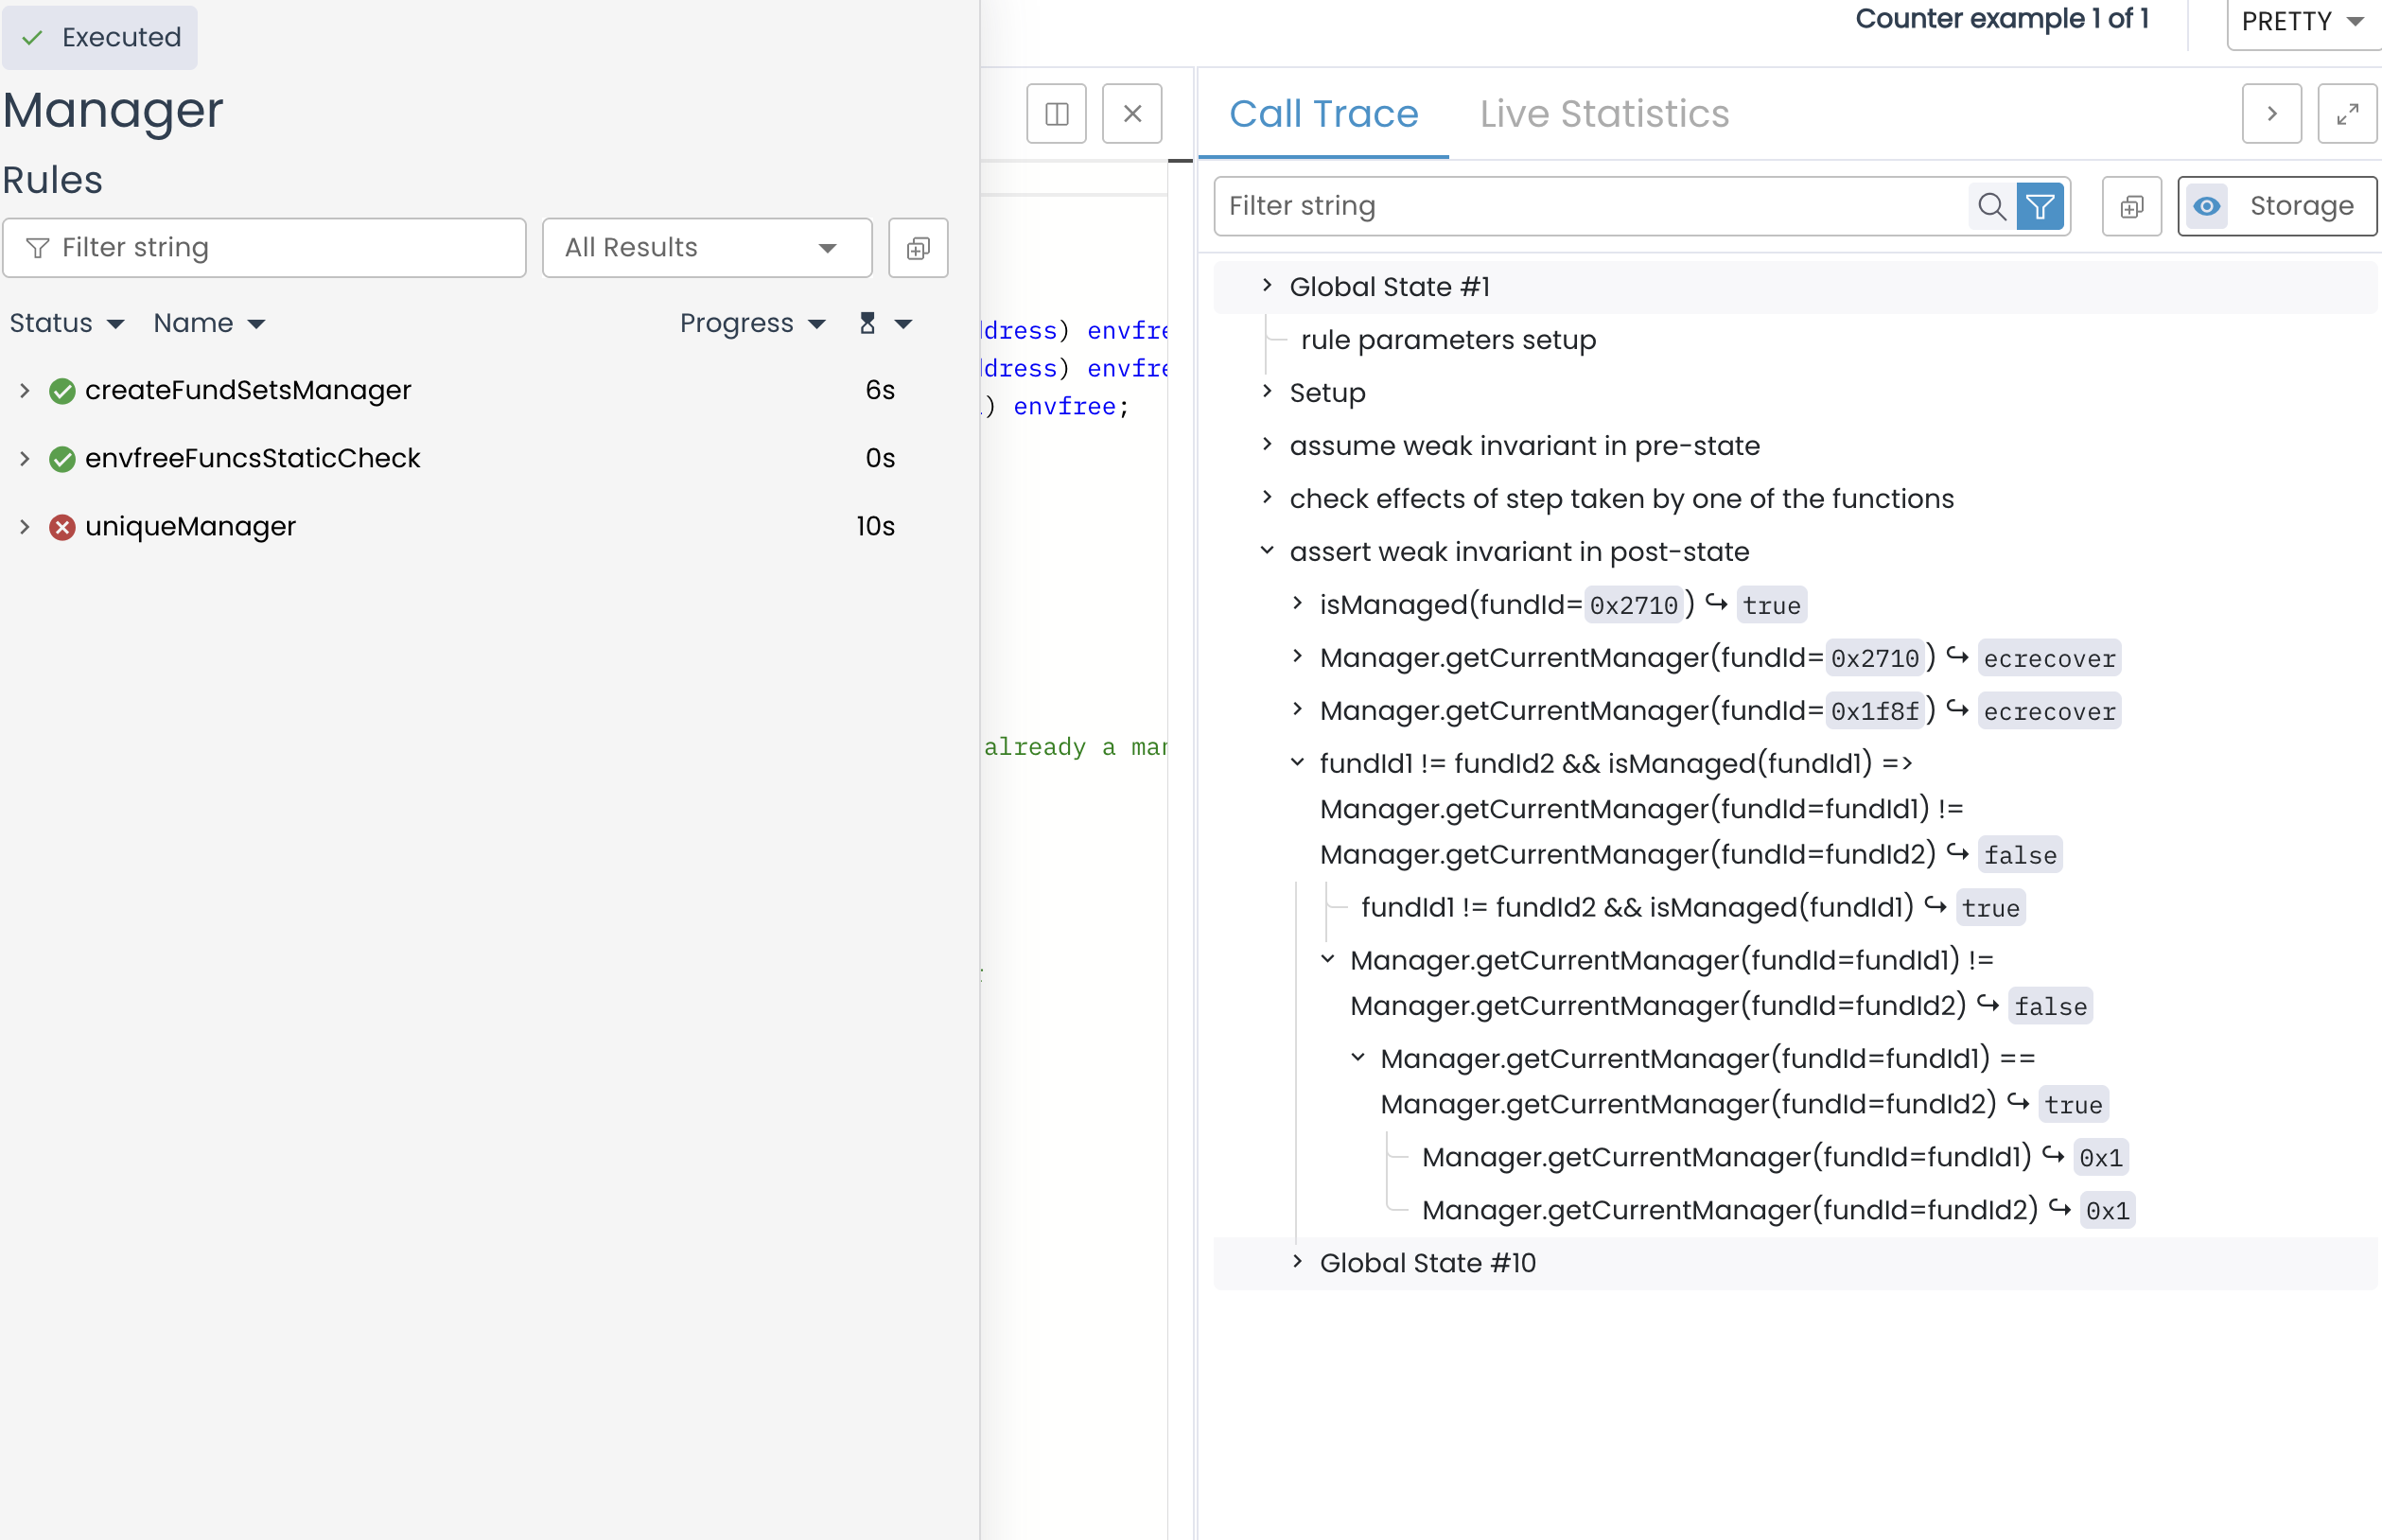Open the All Results dropdown
The image size is (2382, 1540).
coord(706,248)
